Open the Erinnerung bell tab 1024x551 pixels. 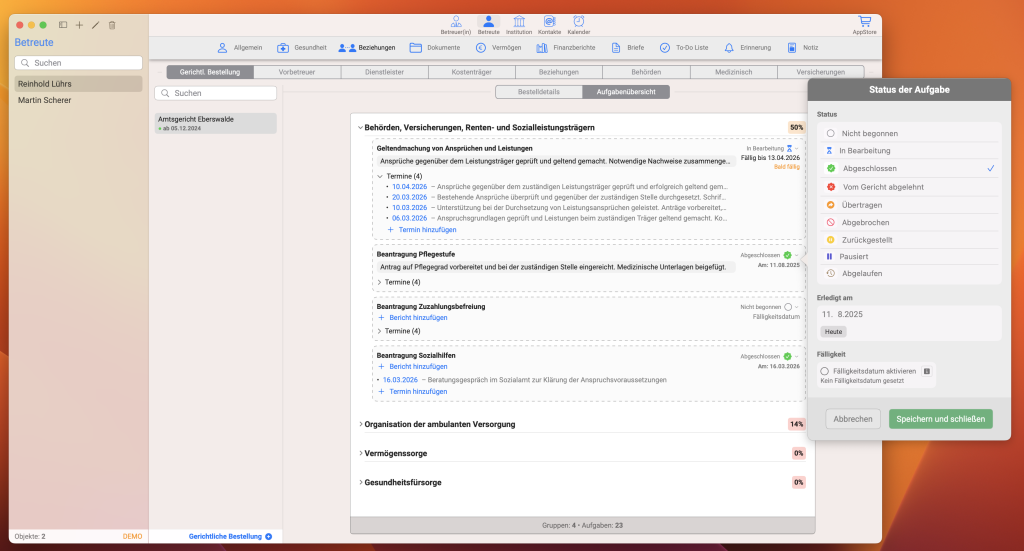pyautogui.click(x=747, y=47)
